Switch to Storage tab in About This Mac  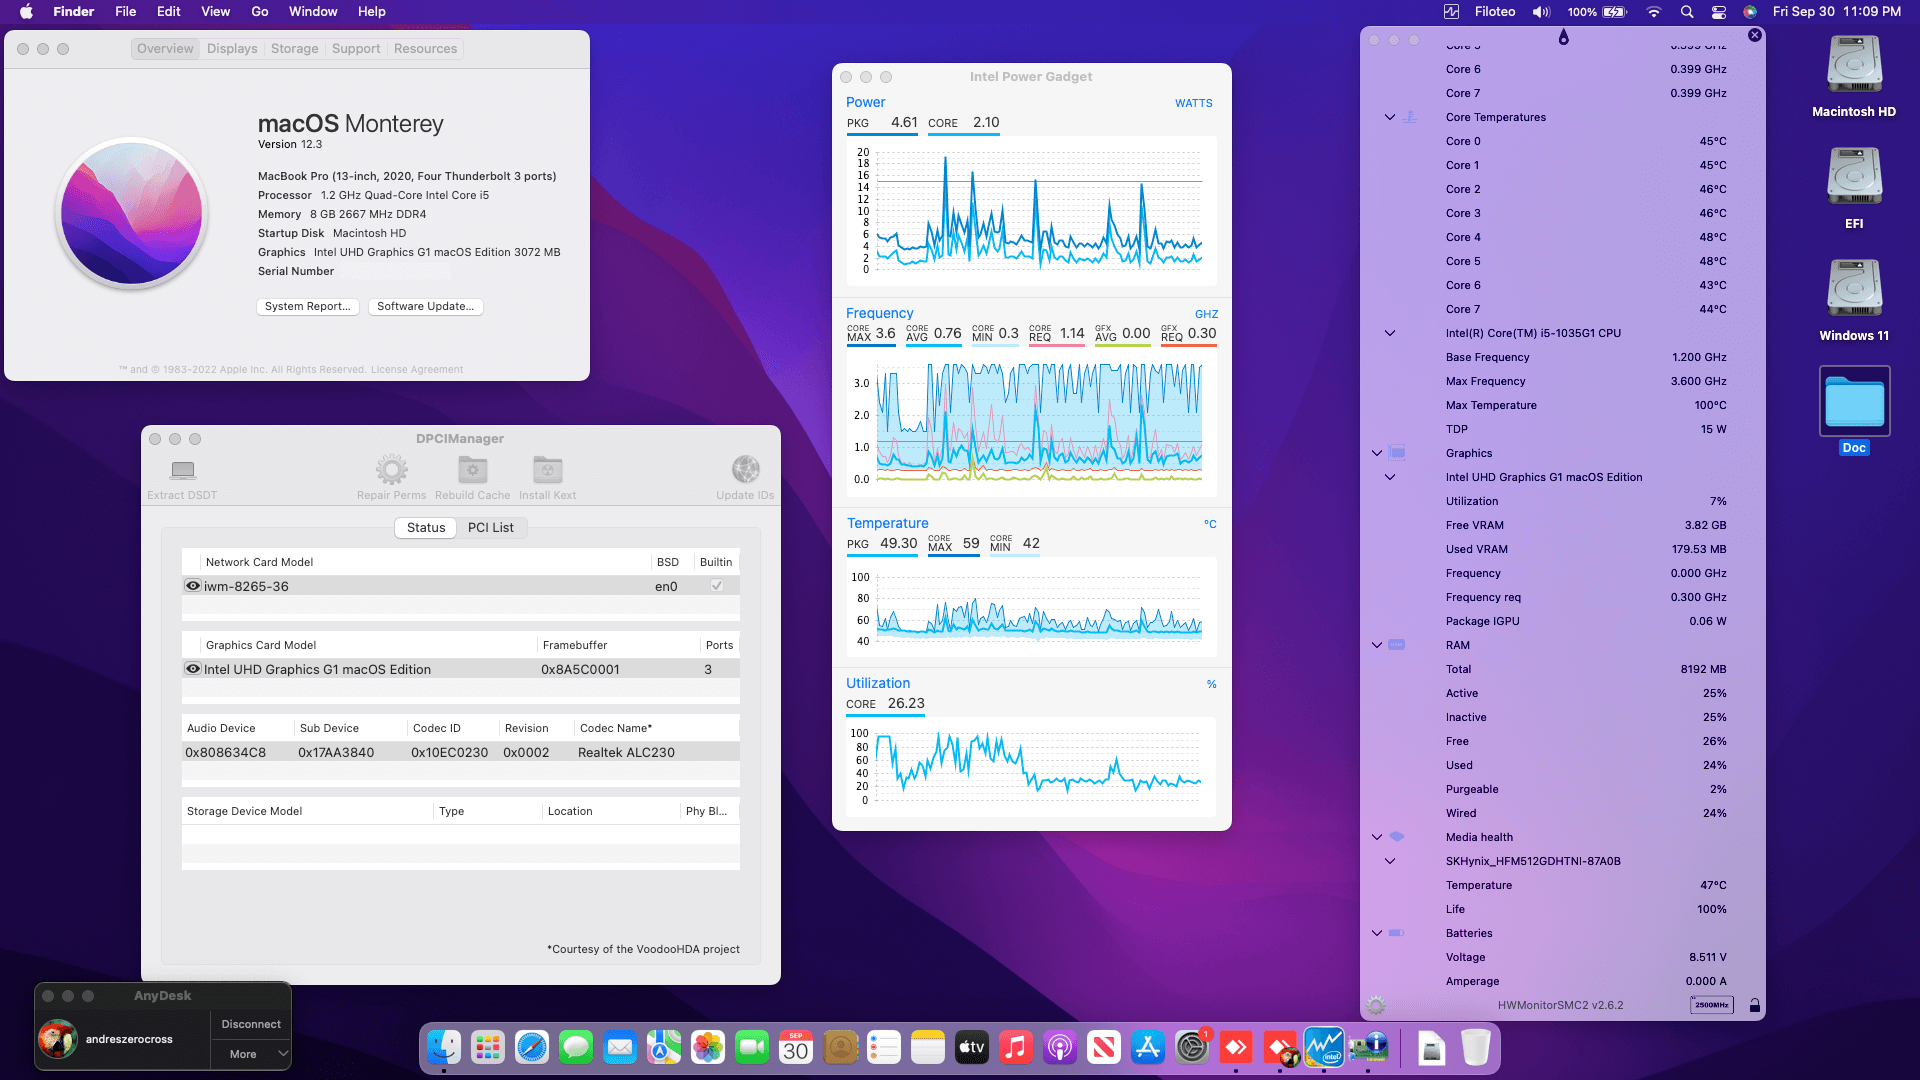point(294,48)
